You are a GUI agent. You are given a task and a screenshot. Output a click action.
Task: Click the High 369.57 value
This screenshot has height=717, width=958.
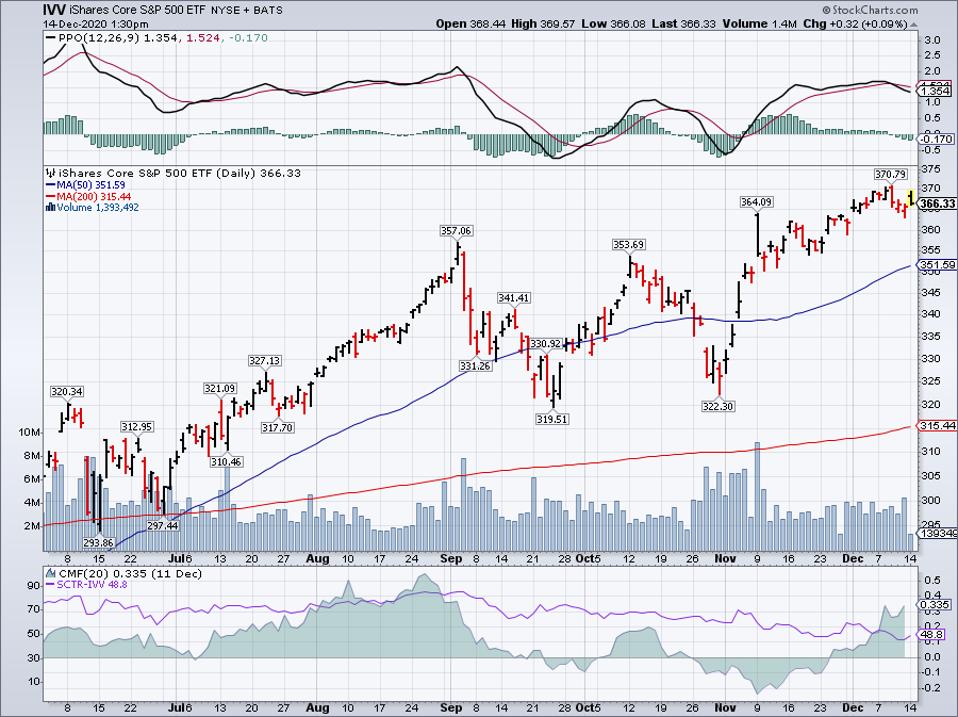pyautogui.click(x=543, y=24)
